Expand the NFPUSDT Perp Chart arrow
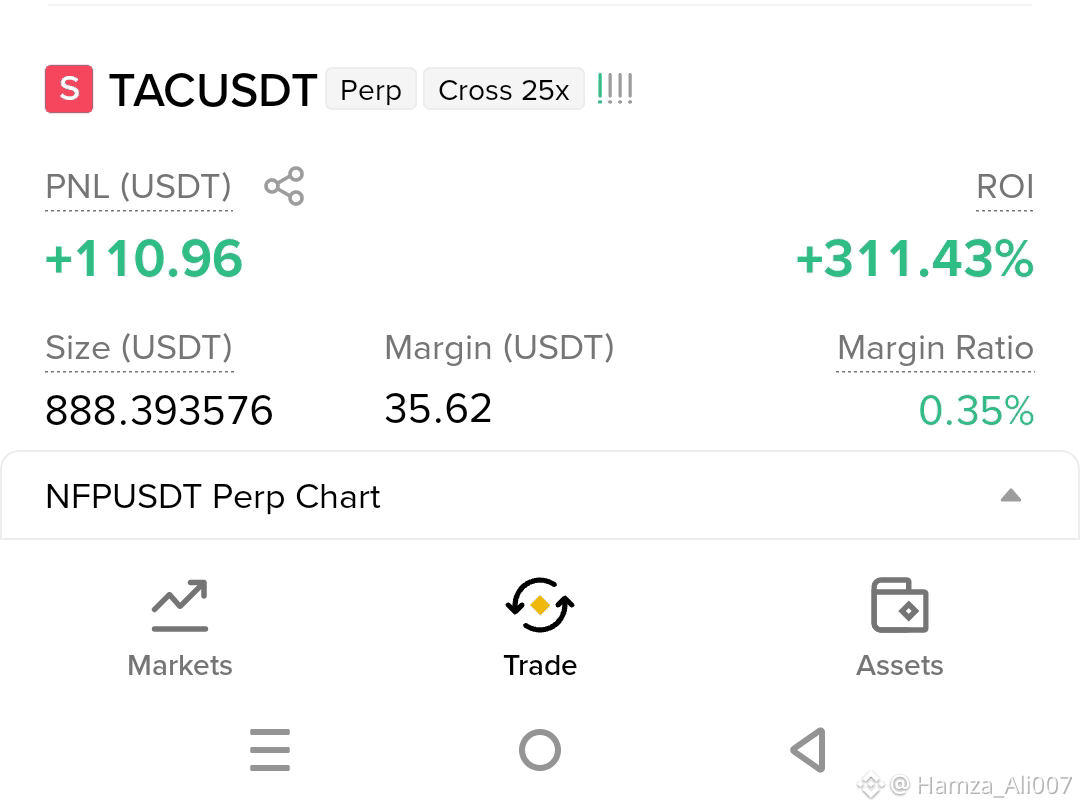Image resolution: width=1080 pixels, height=810 pixels. click(x=1010, y=495)
